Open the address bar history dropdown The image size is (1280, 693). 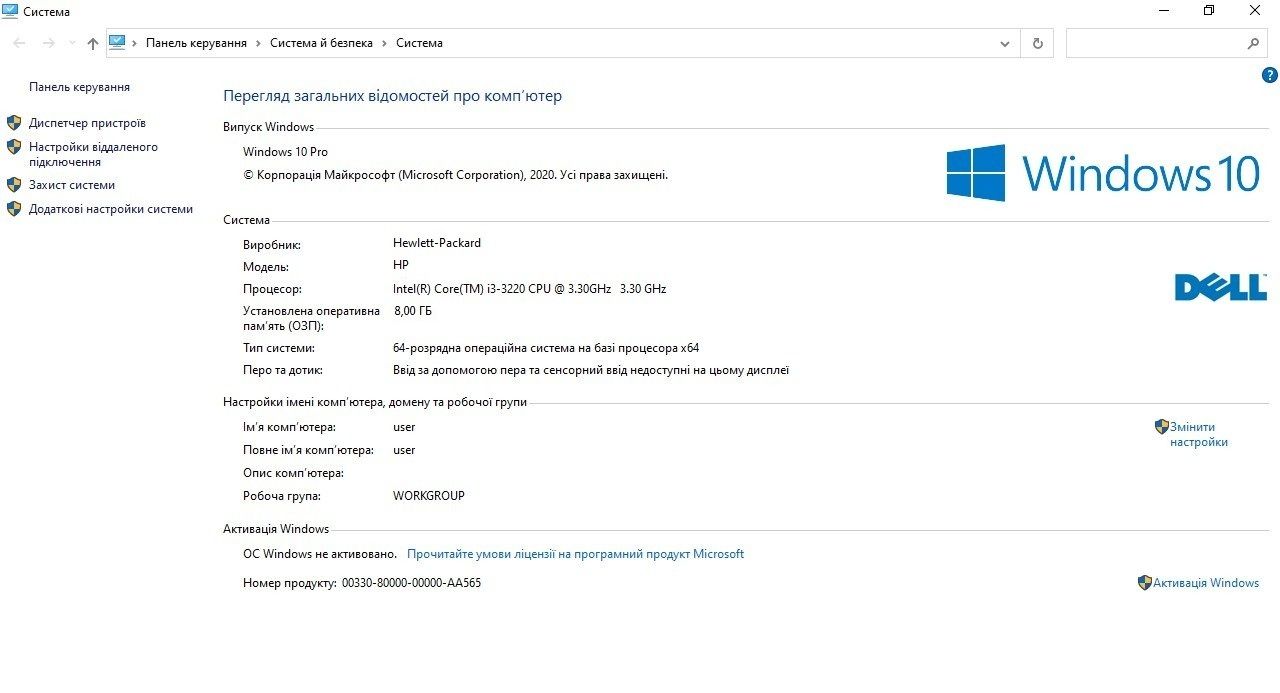pos(1005,43)
